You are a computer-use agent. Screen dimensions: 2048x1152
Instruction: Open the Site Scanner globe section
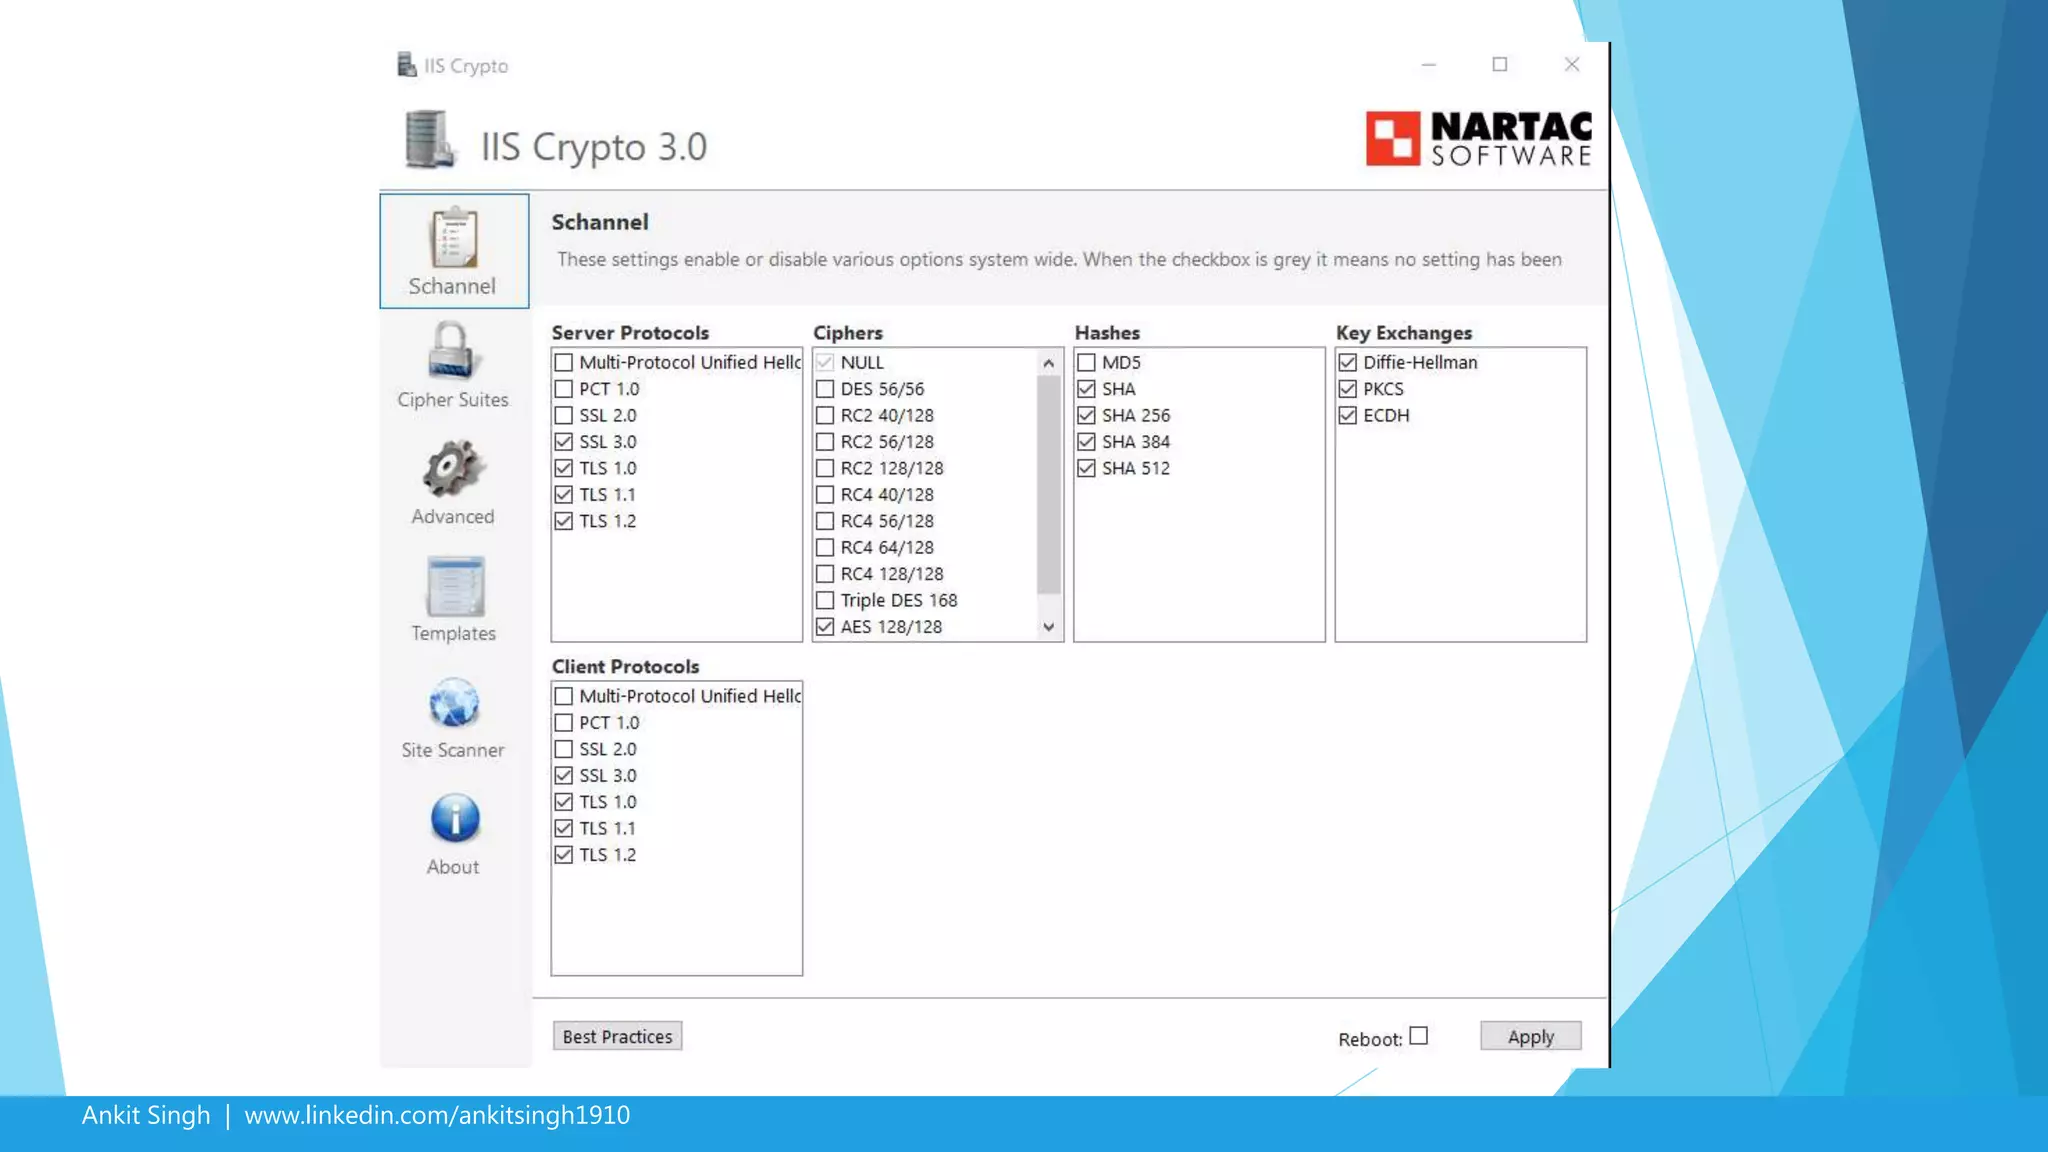(453, 717)
